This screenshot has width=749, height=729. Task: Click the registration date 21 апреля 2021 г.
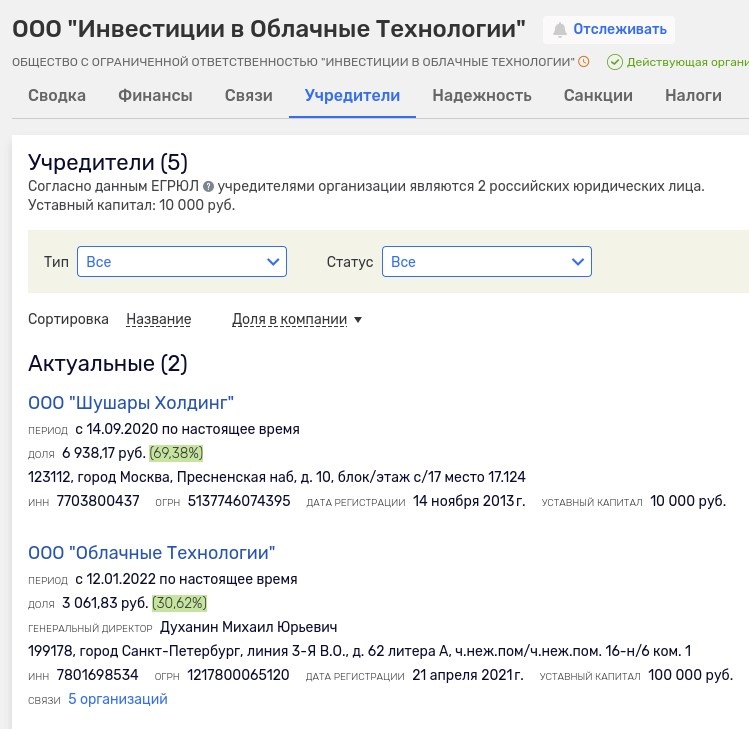pos(468,675)
